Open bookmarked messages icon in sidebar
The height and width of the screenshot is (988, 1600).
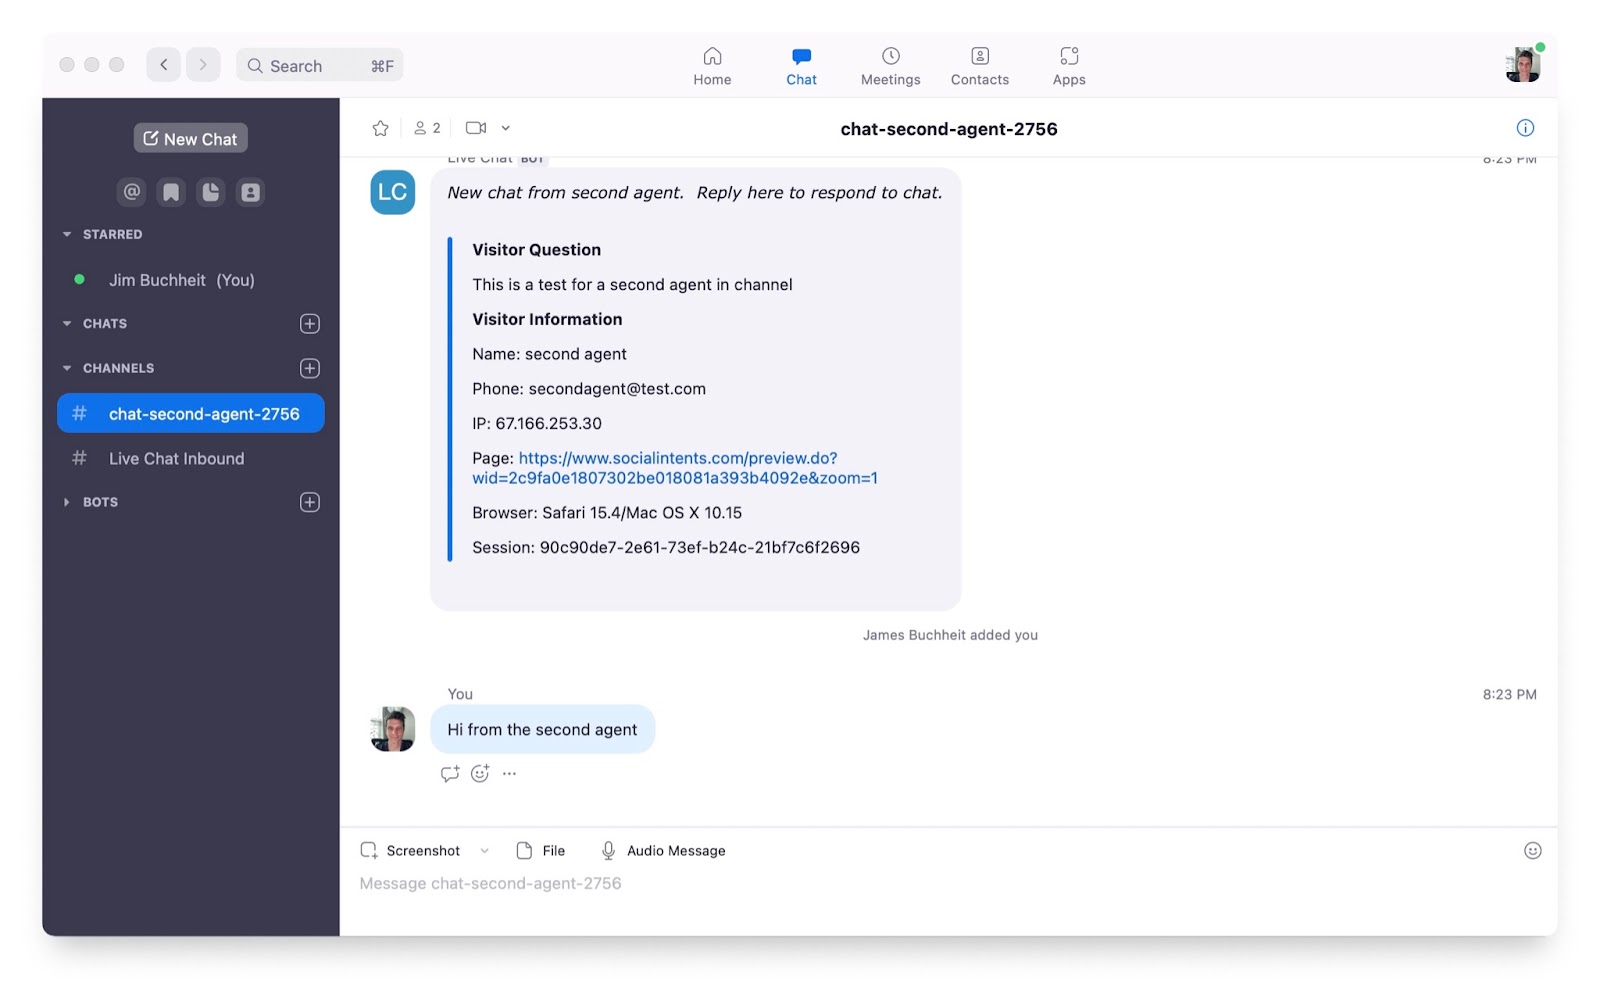(x=171, y=192)
